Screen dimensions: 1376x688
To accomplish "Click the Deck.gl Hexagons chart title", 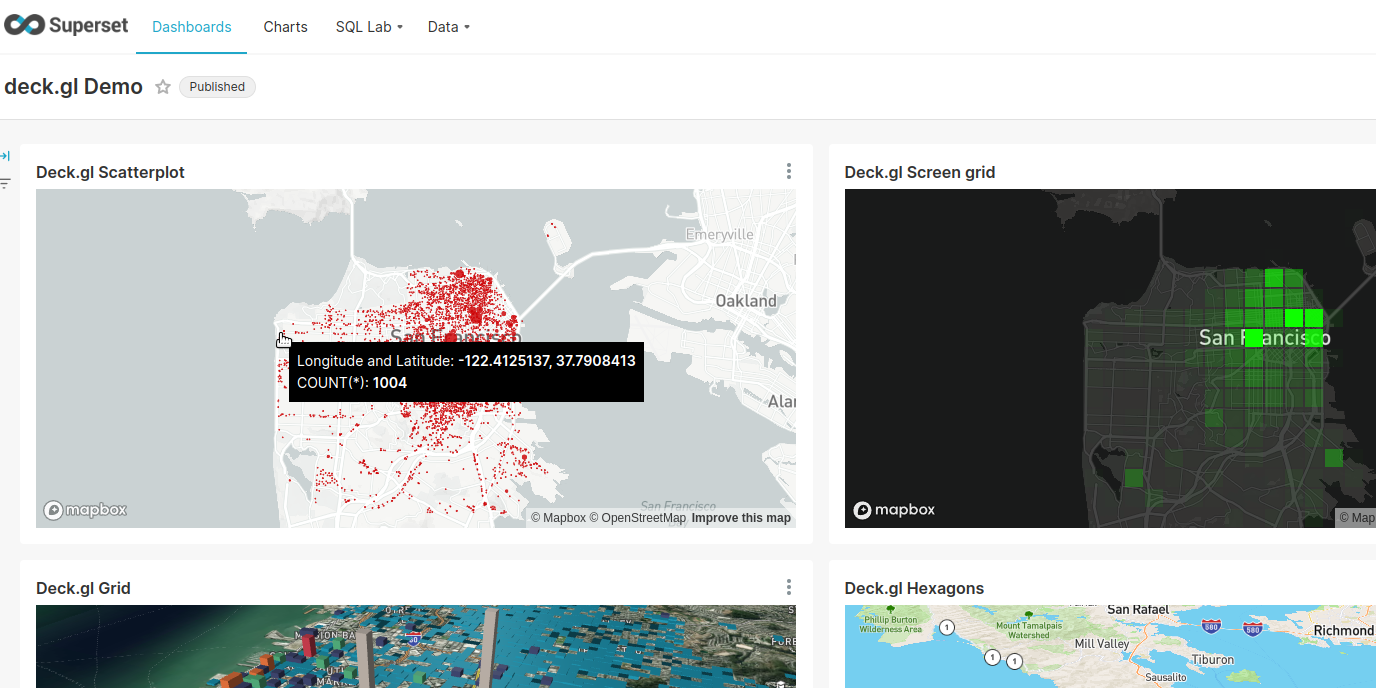I will 914,588.
